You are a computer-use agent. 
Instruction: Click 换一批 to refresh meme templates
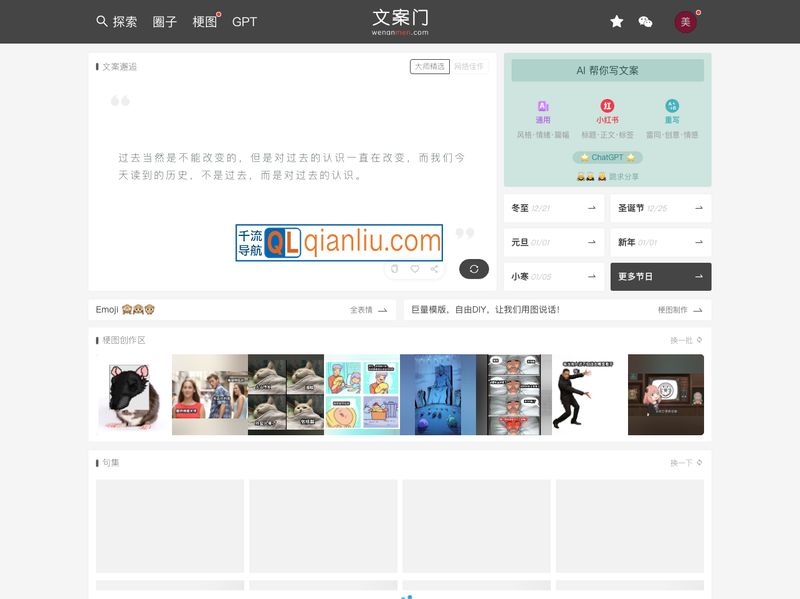[686, 341]
